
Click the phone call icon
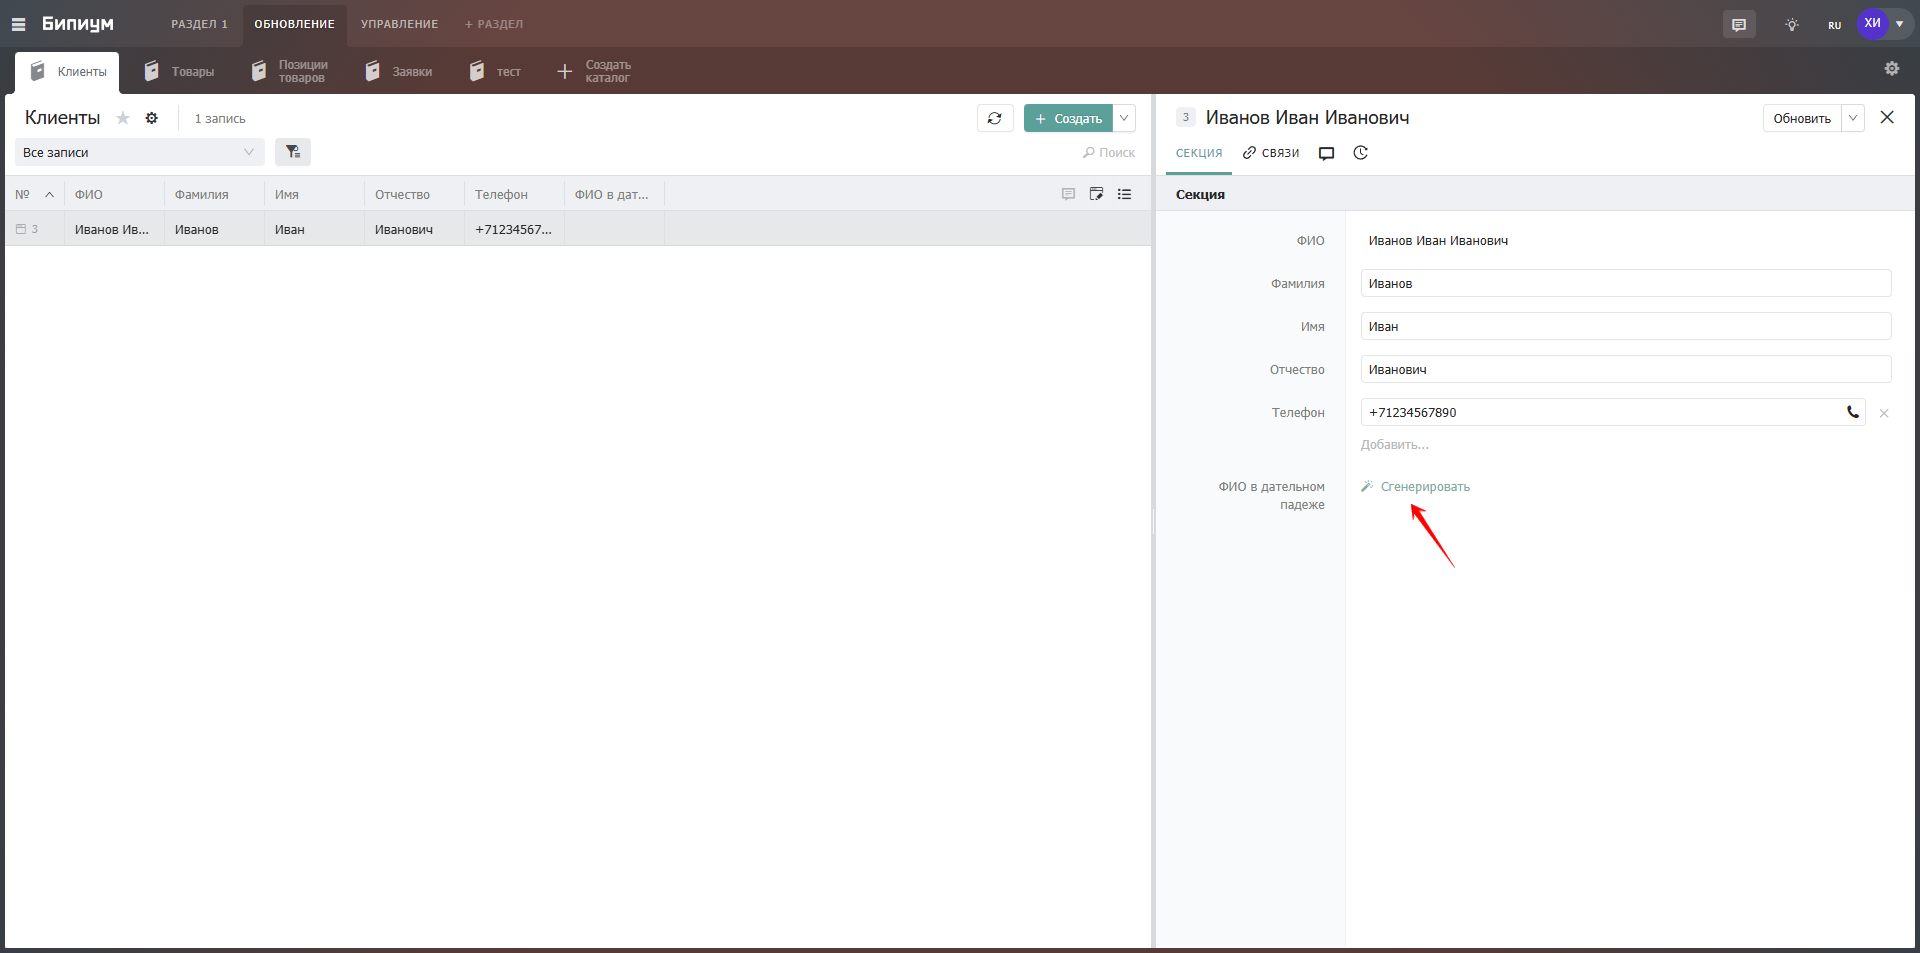[x=1852, y=412]
